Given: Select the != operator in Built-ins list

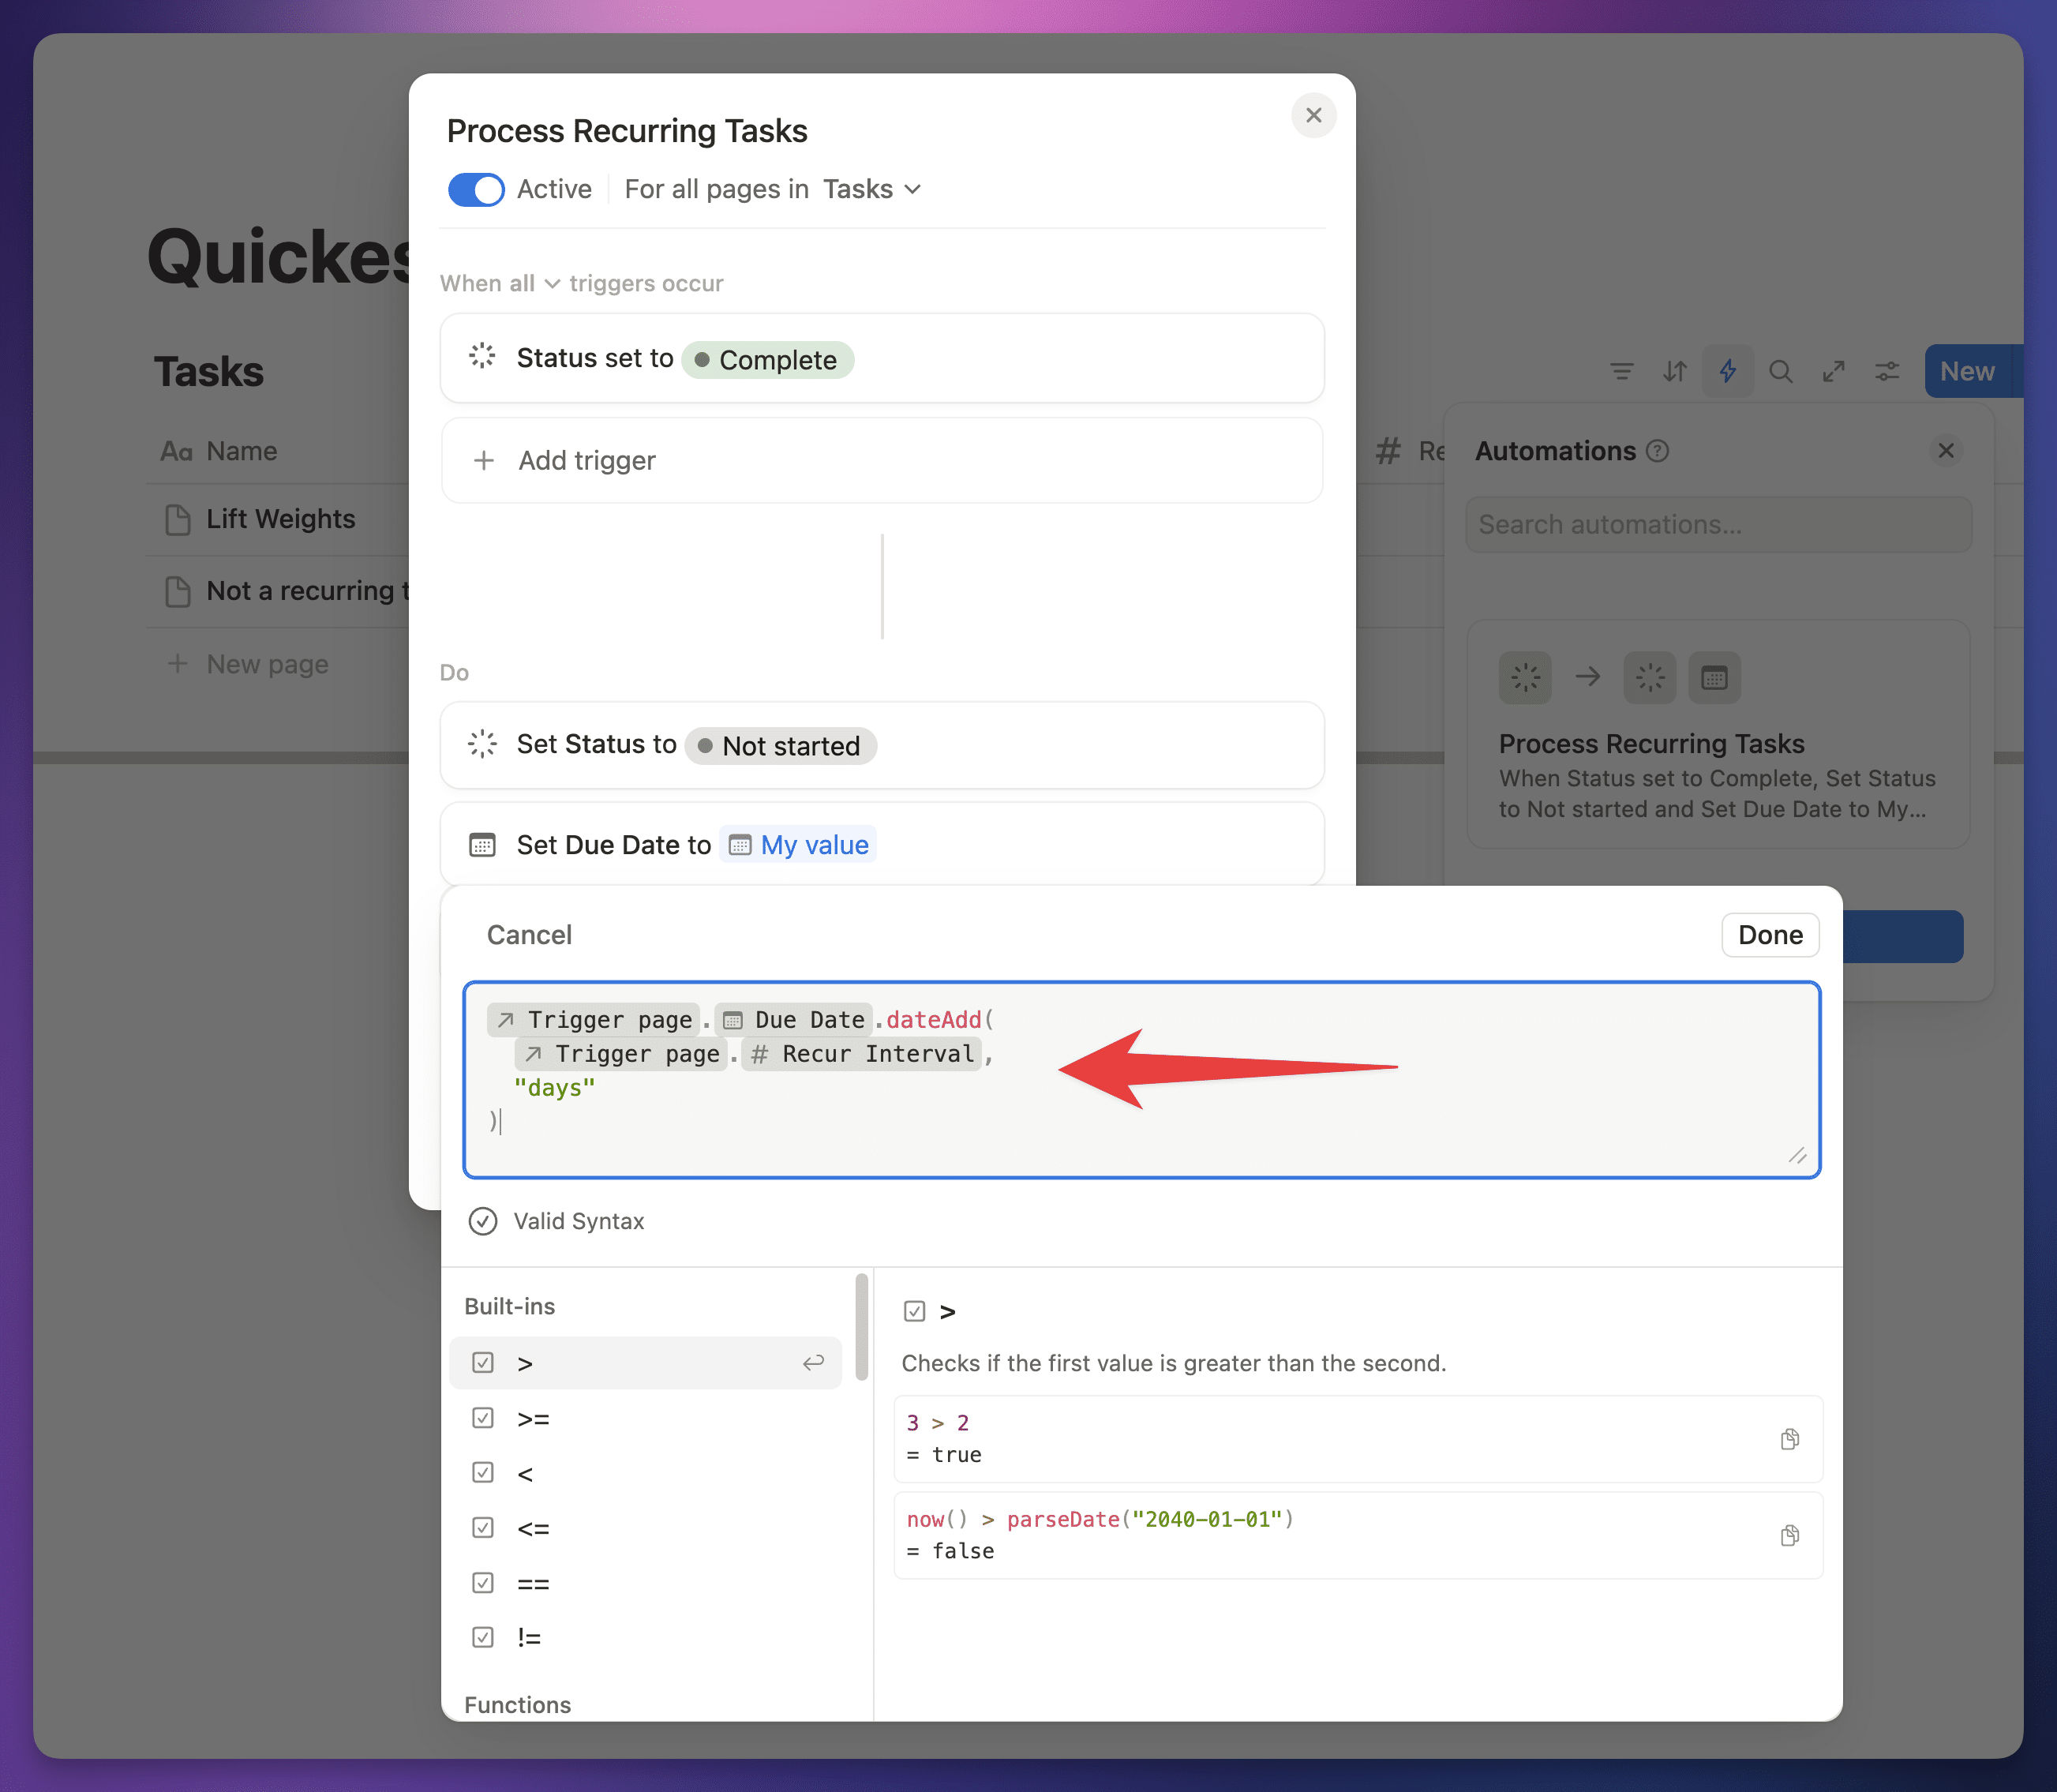Looking at the screenshot, I should 645,1637.
